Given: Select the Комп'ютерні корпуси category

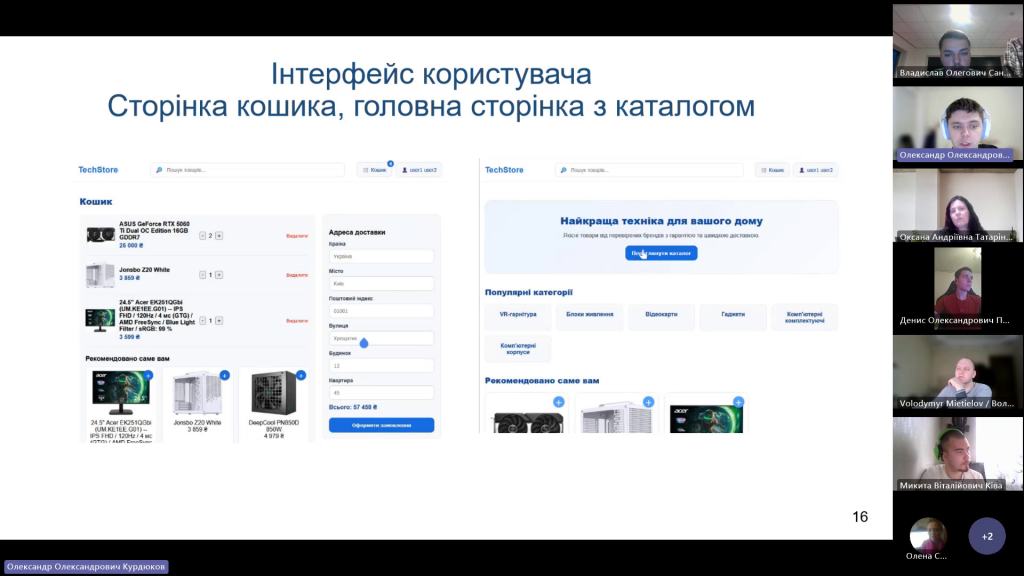Looking at the screenshot, I should click(x=518, y=349).
